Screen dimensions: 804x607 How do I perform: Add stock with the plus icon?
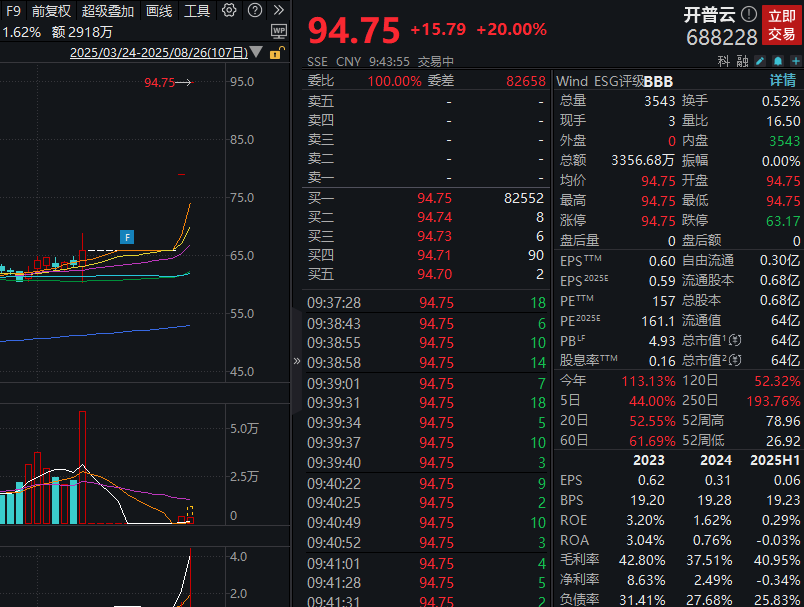(795, 61)
